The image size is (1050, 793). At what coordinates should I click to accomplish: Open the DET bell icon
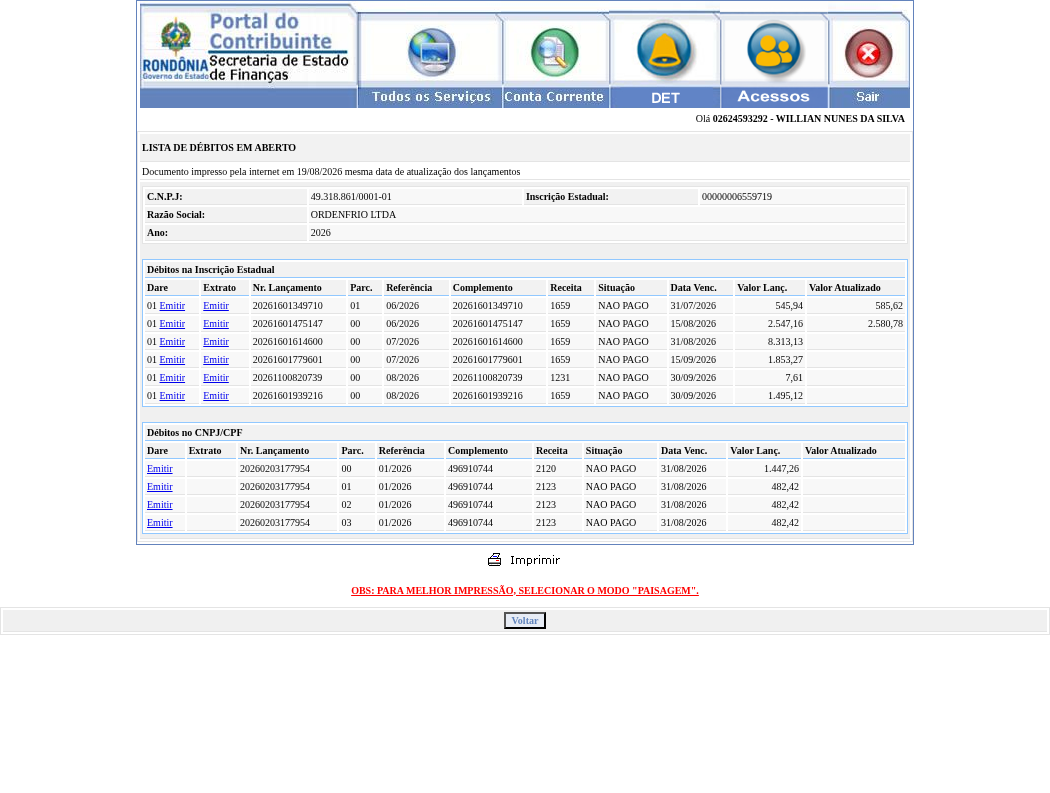click(x=664, y=50)
